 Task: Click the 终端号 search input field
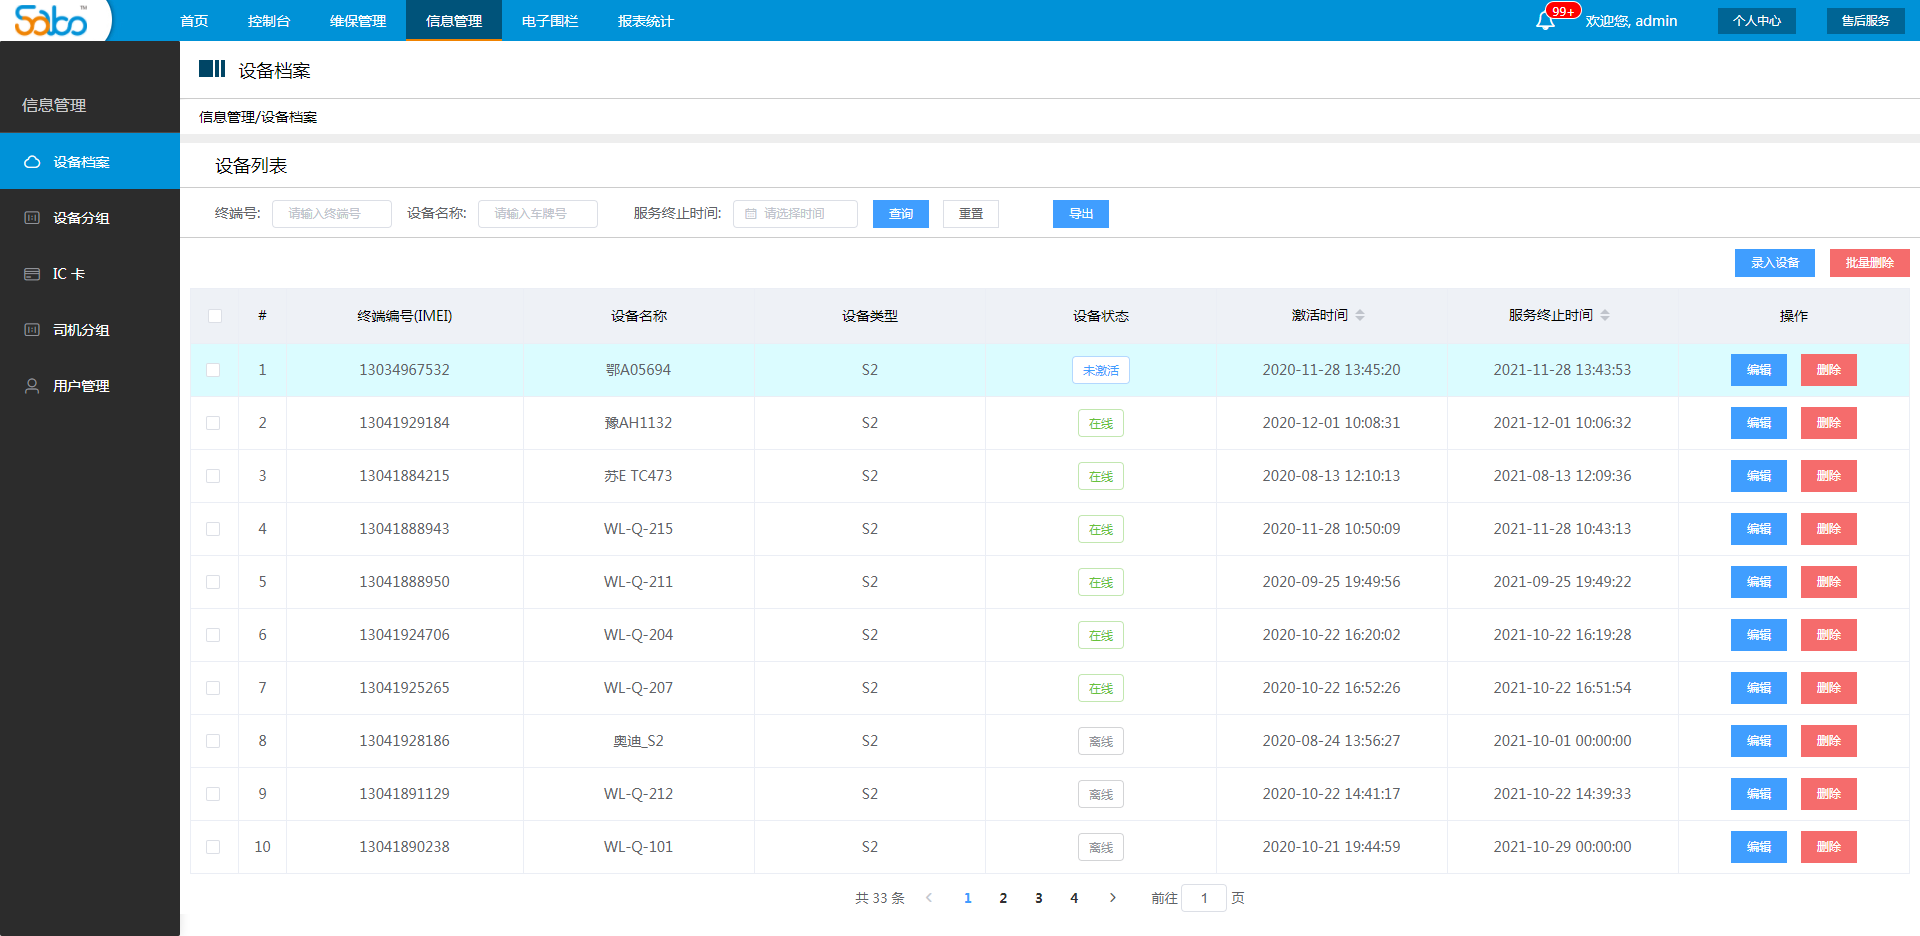pos(332,214)
